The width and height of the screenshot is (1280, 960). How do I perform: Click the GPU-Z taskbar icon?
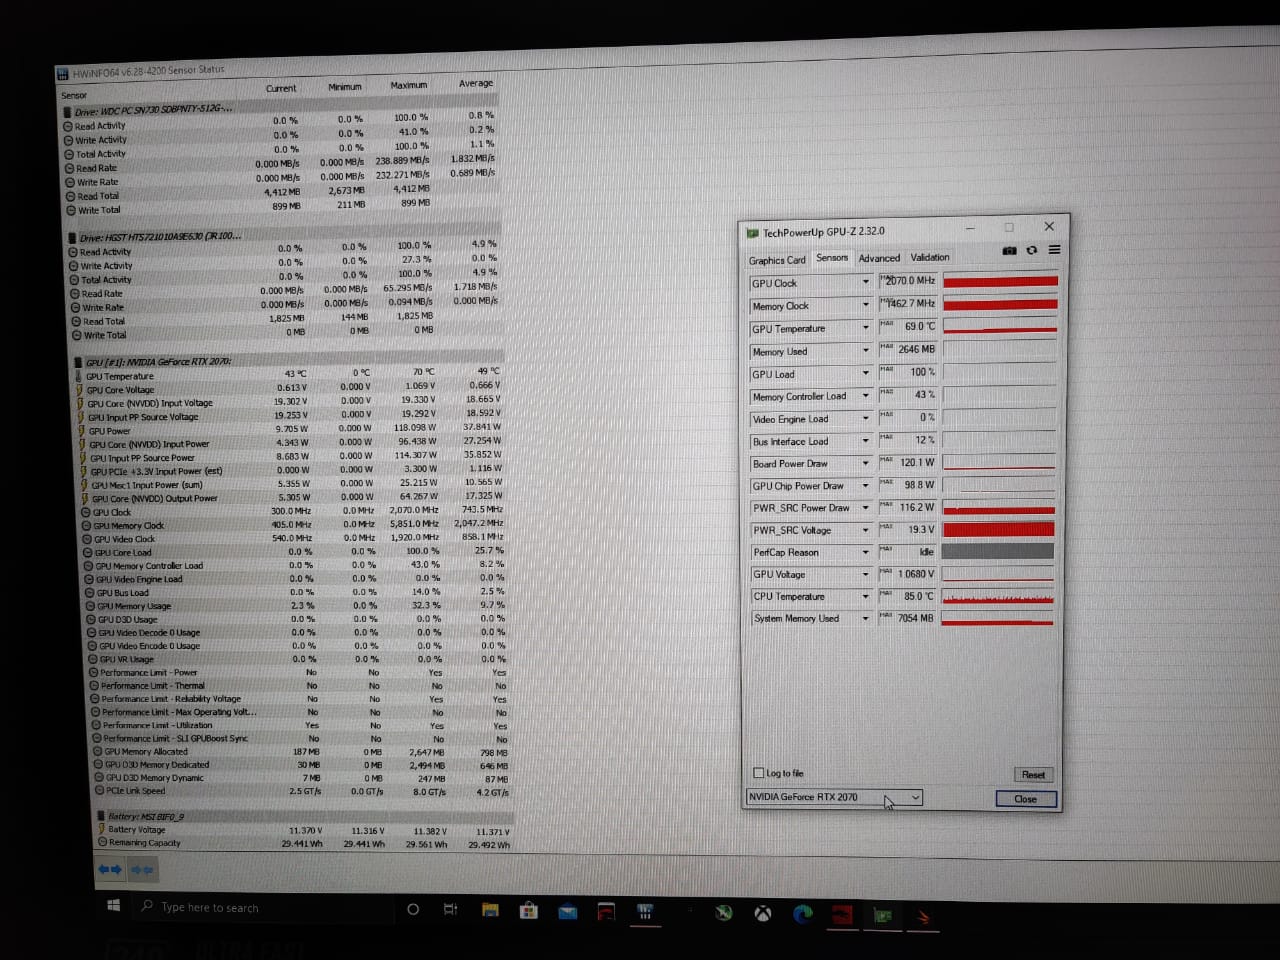click(883, 915)
